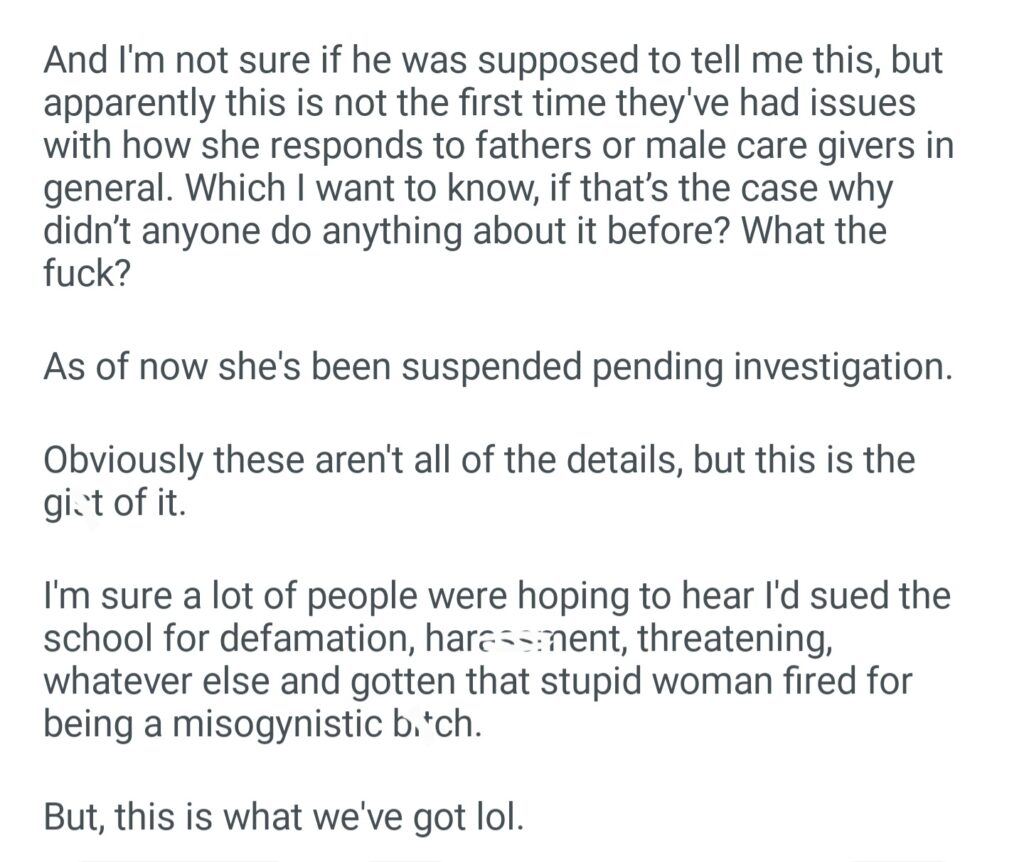This screenshot has height=862, width=1024.
Task: Click the word "pending"
Action: (x=650, y=366)
